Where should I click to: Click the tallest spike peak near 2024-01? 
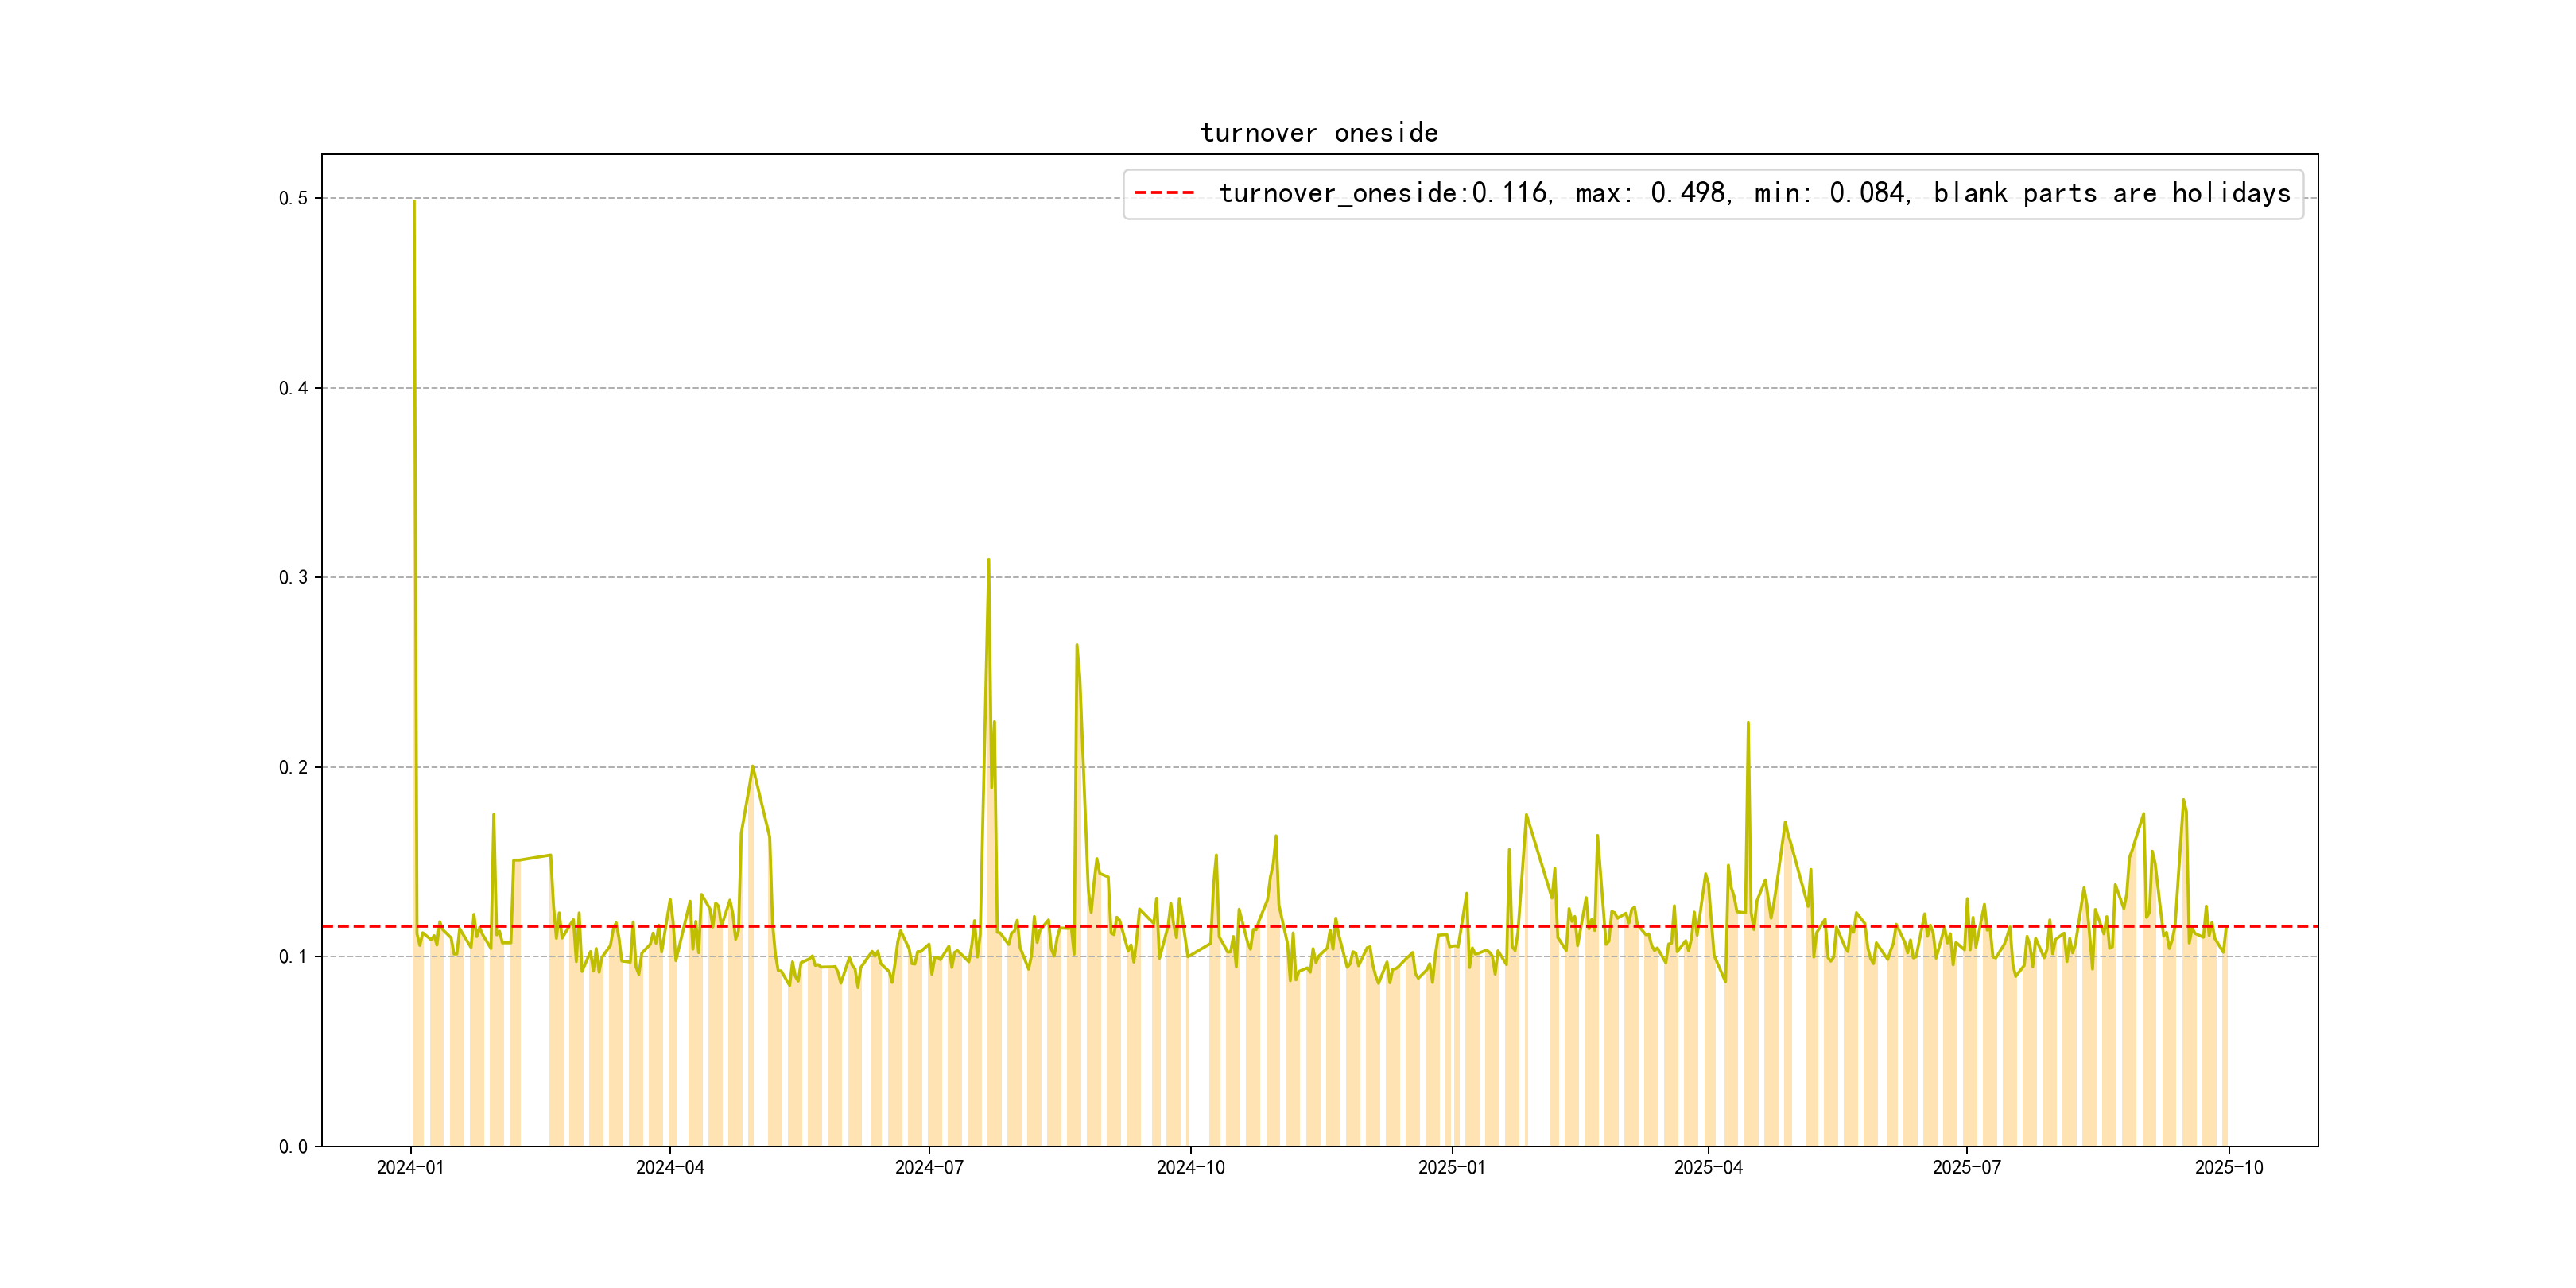tap(414, 202)
